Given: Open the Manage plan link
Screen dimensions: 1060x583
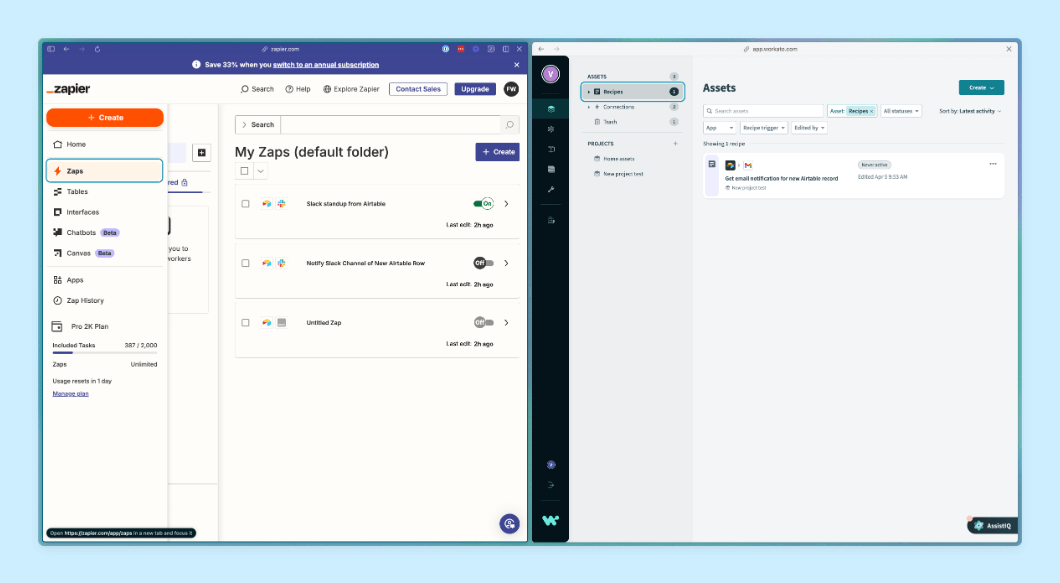Looking at the screenshot, I should tap(70, 394).
